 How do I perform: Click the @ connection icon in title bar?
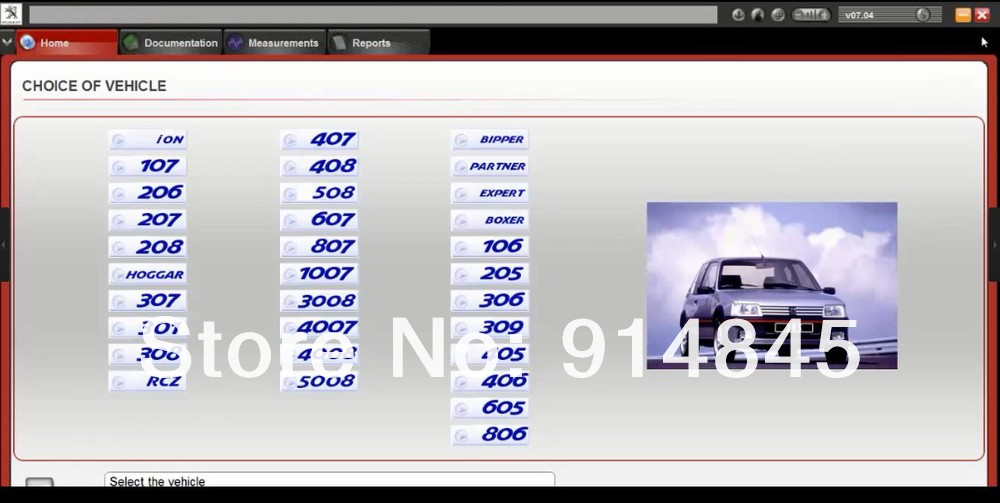[777, 15]
